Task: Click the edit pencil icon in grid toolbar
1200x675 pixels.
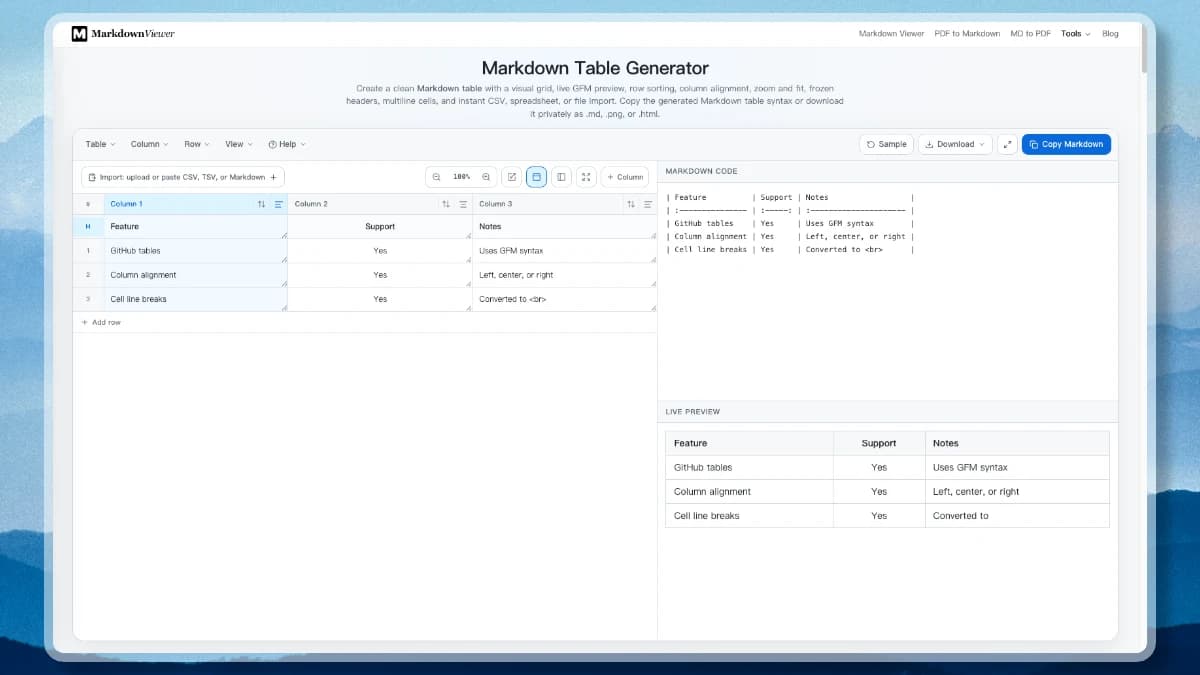Action: point(511,177)
